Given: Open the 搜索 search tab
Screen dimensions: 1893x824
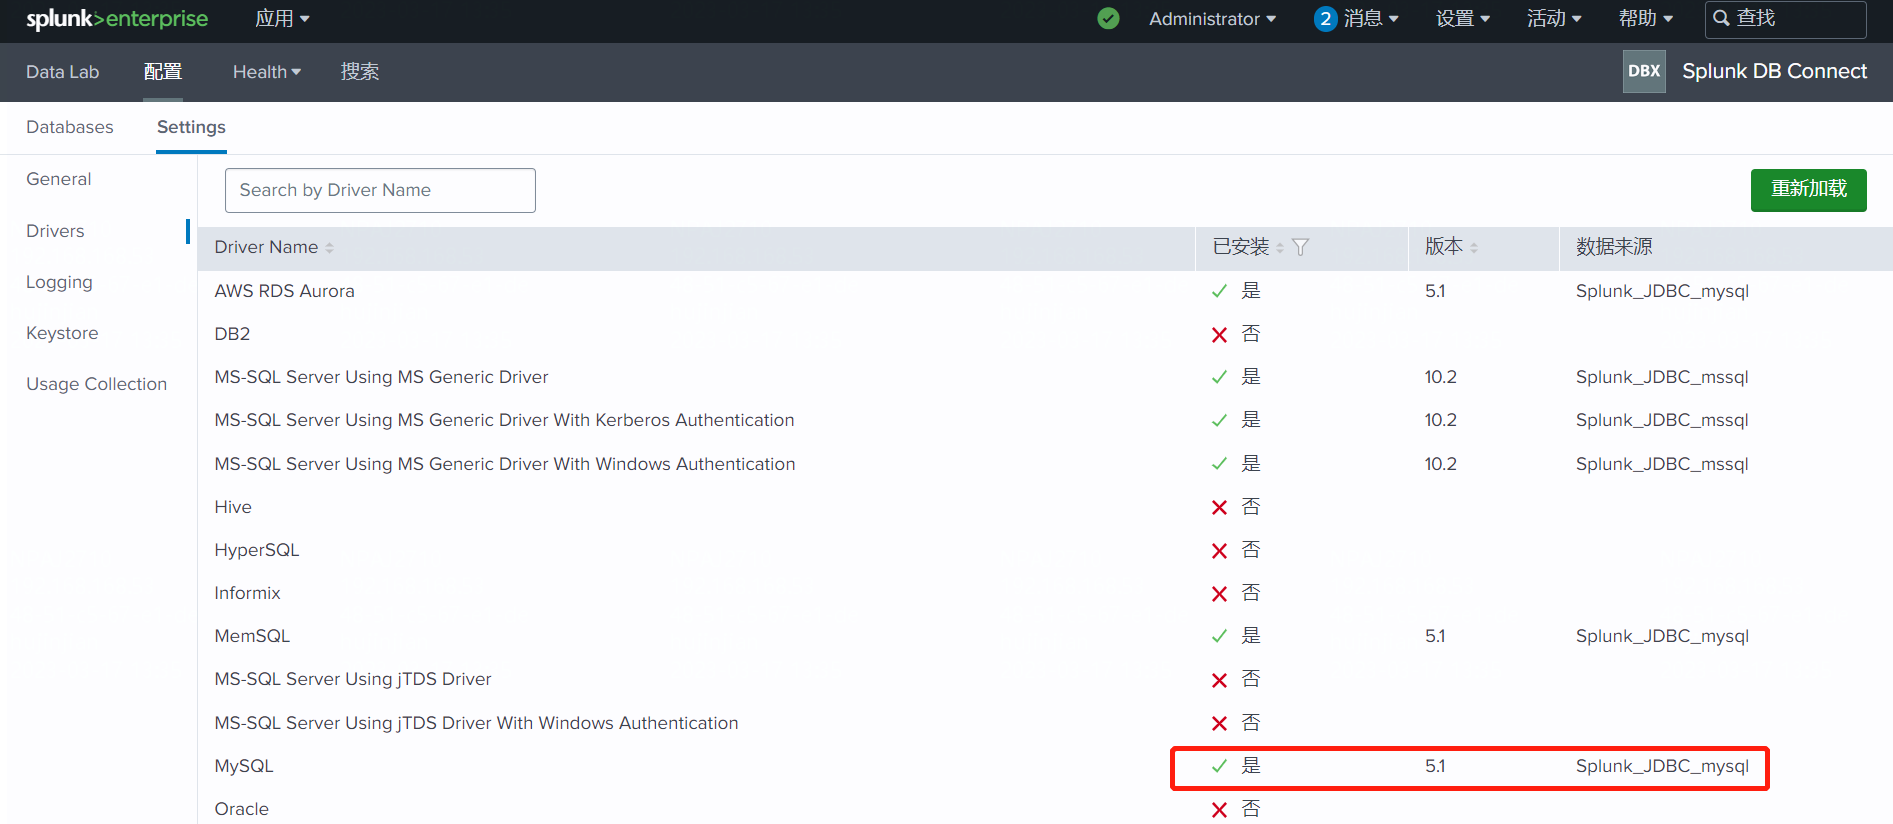Looking at the screenshot, I should tap(360, 72).
